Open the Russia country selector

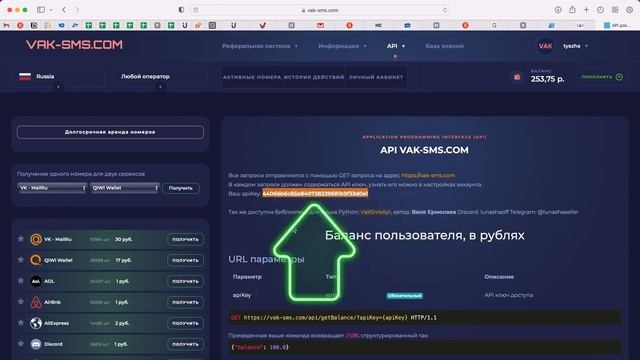58,77
